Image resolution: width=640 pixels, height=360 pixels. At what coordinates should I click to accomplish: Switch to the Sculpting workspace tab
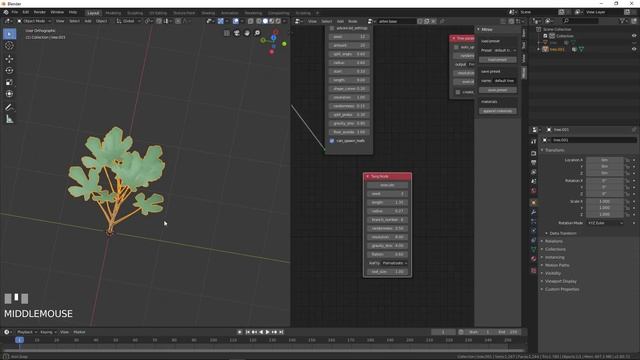[135, 13]
